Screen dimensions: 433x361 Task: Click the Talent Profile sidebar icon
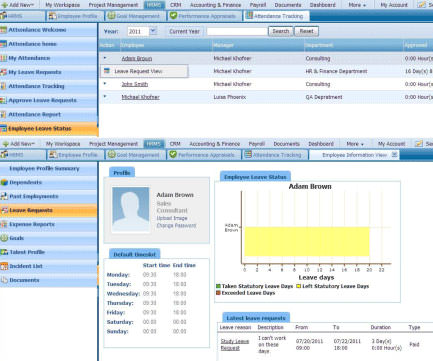pos(4,252)
